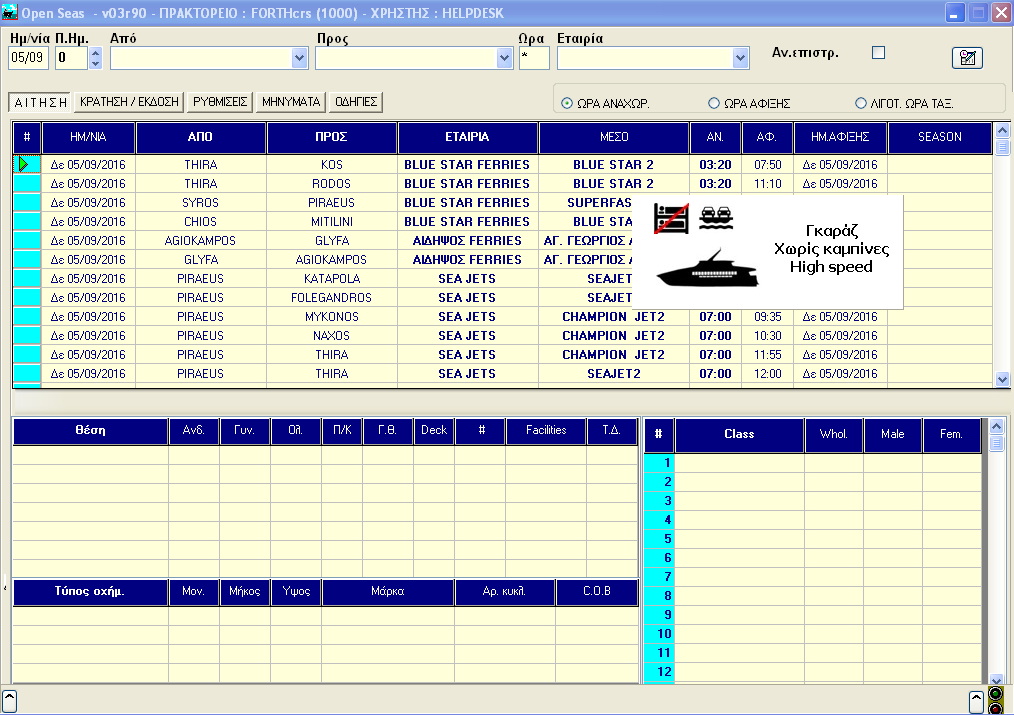1014x715 pixels.
Task: Switch to the ΑΙΤΗΣΗ tab
Action: (40, 102)
